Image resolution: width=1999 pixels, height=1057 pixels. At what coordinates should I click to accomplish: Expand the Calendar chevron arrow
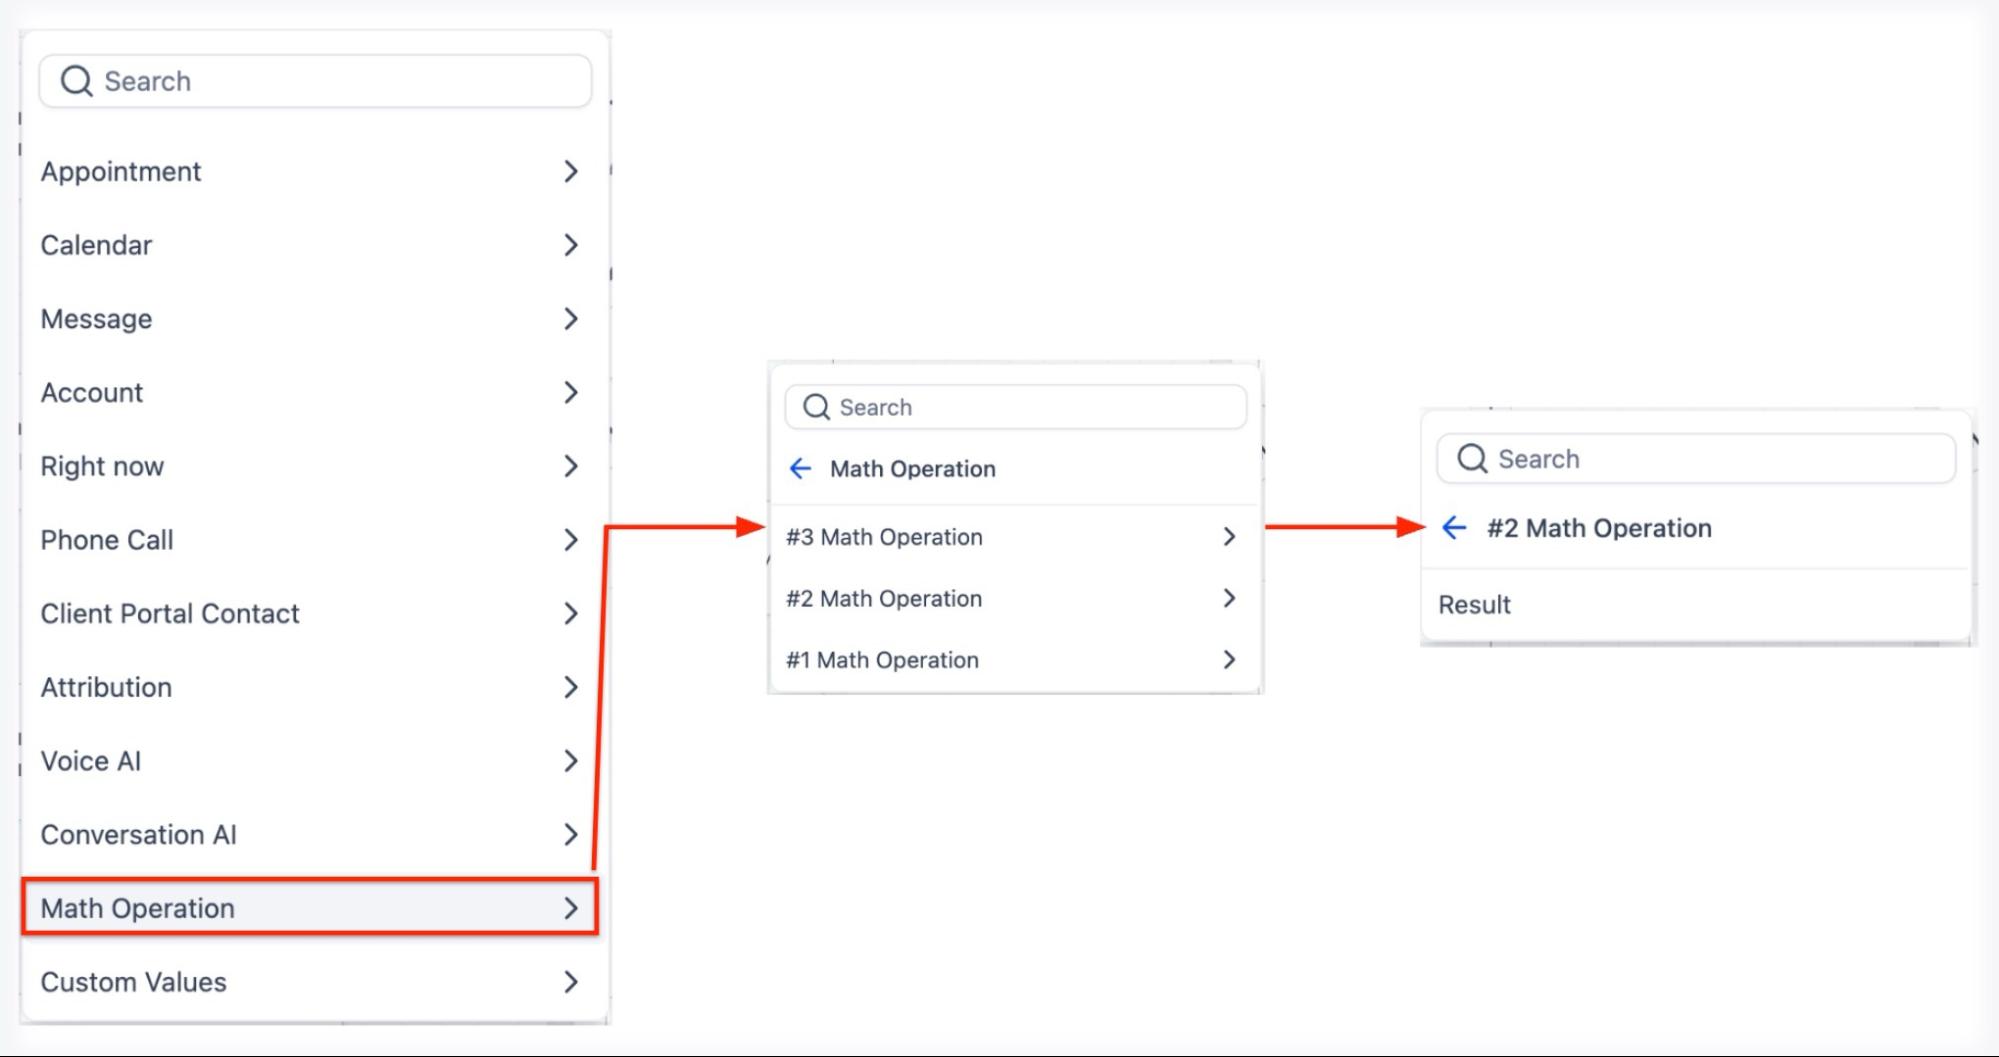(571, 245)
